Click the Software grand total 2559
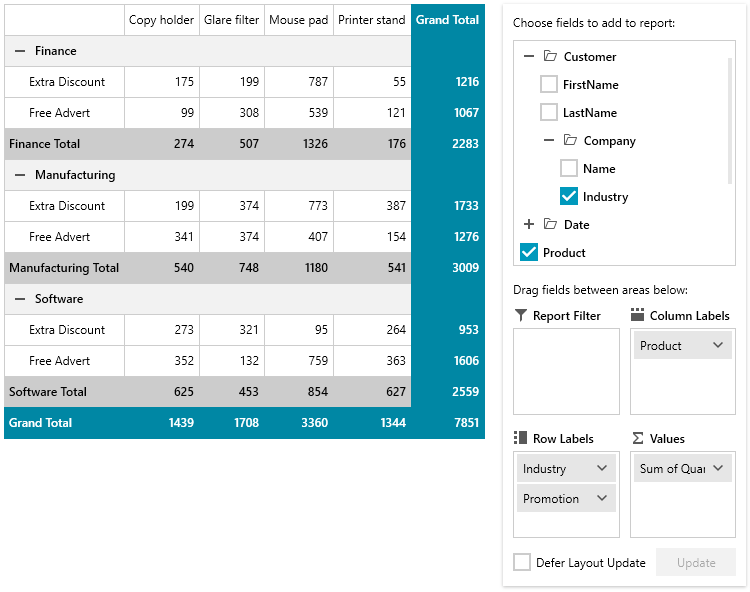This screenshot has width=750, height=592. (x=466, y=392)
